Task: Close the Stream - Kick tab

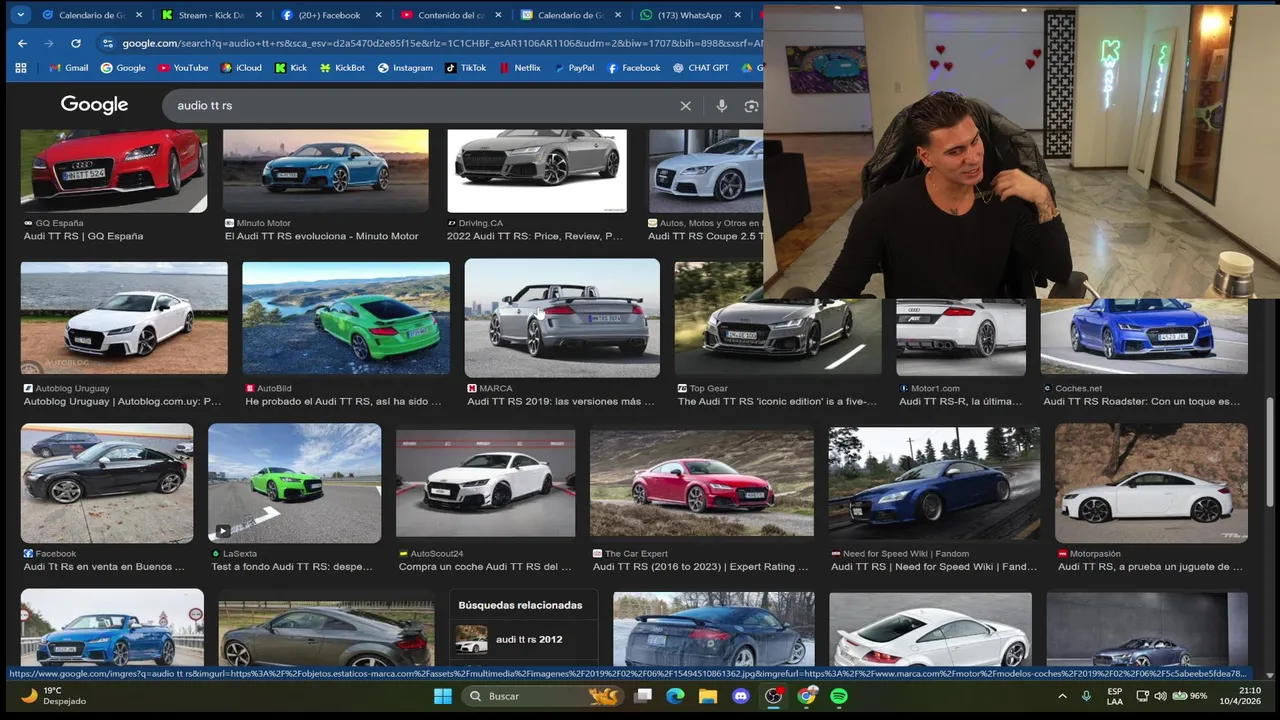Action: [x=259, y=15]
